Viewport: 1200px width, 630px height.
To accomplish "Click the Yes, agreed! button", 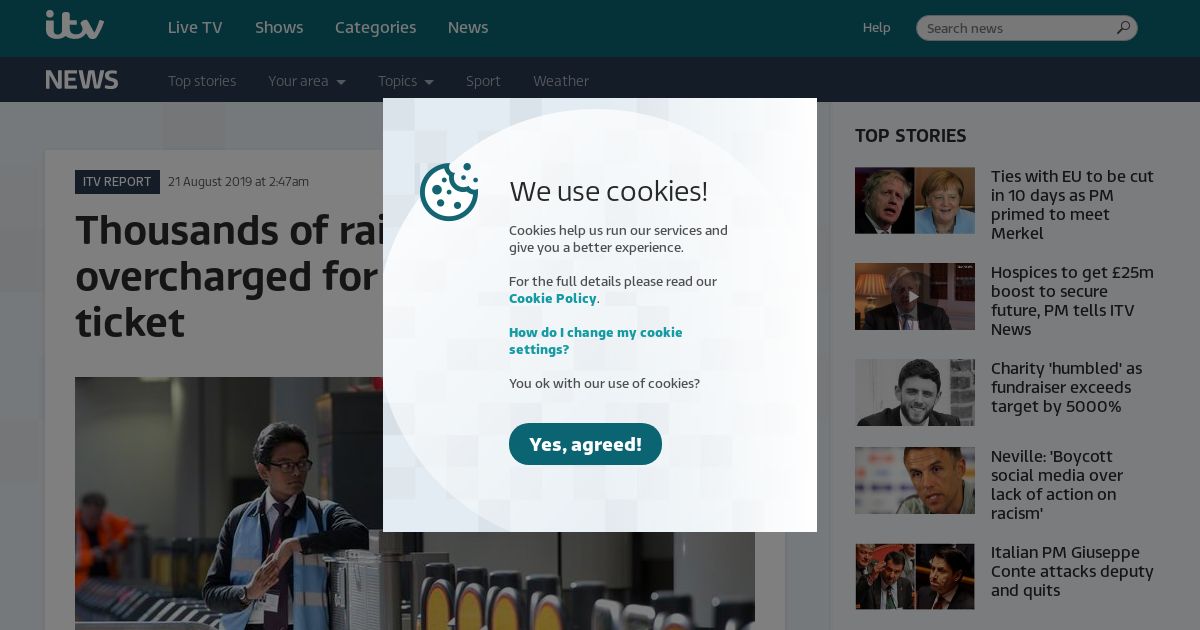I will (585, 444).
